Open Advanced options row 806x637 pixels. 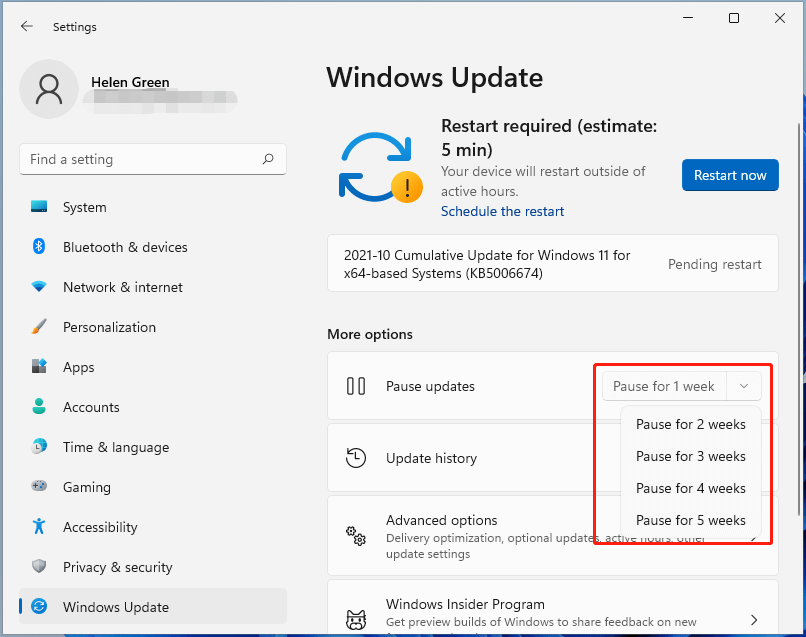(x=553, y=536)
